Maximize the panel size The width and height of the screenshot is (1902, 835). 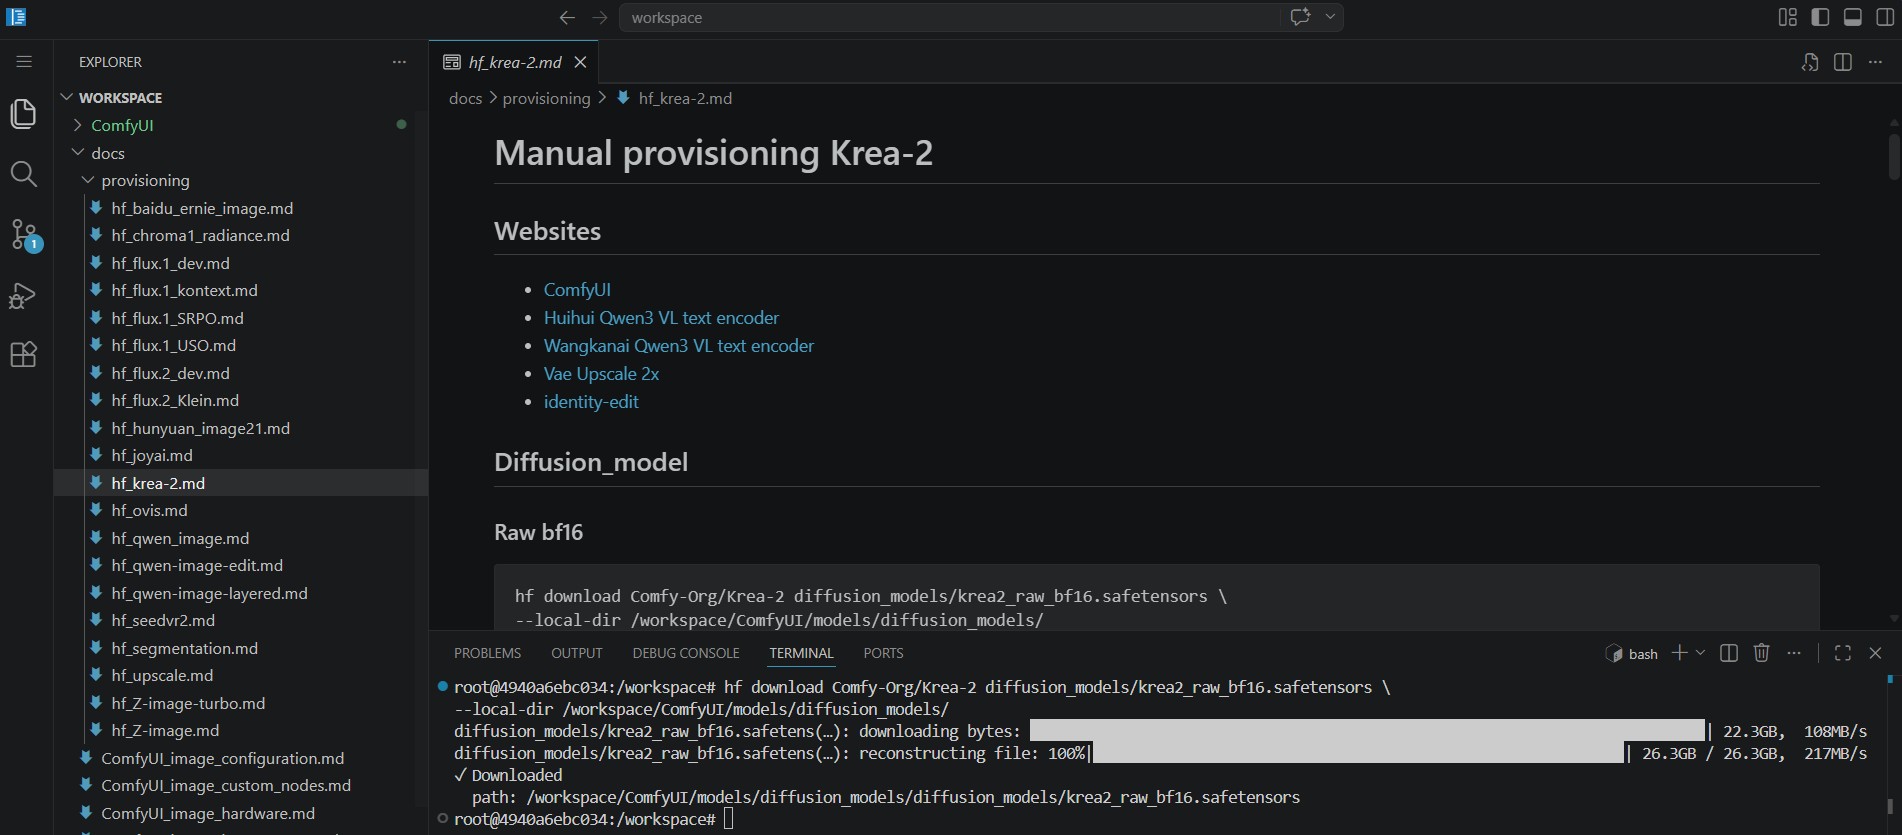click(1843, 652)
